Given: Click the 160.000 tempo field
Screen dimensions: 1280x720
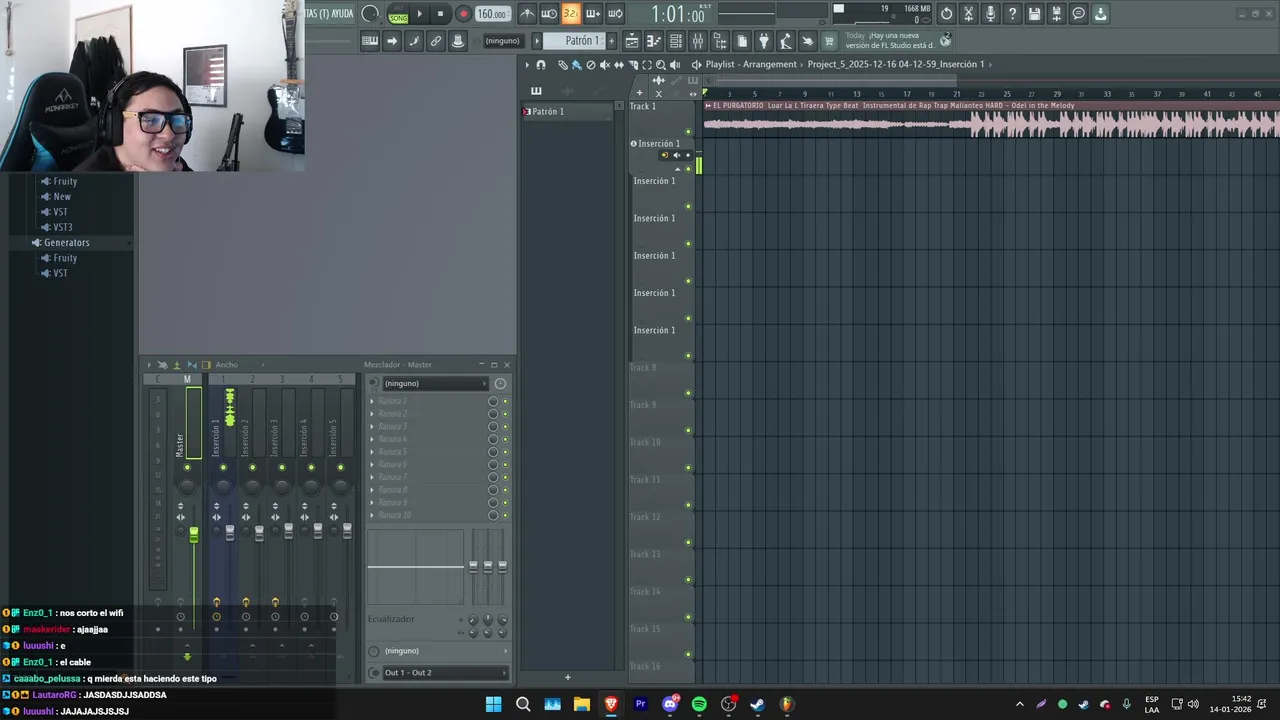Looking at the screenshot, I should (x=491, y=14).
